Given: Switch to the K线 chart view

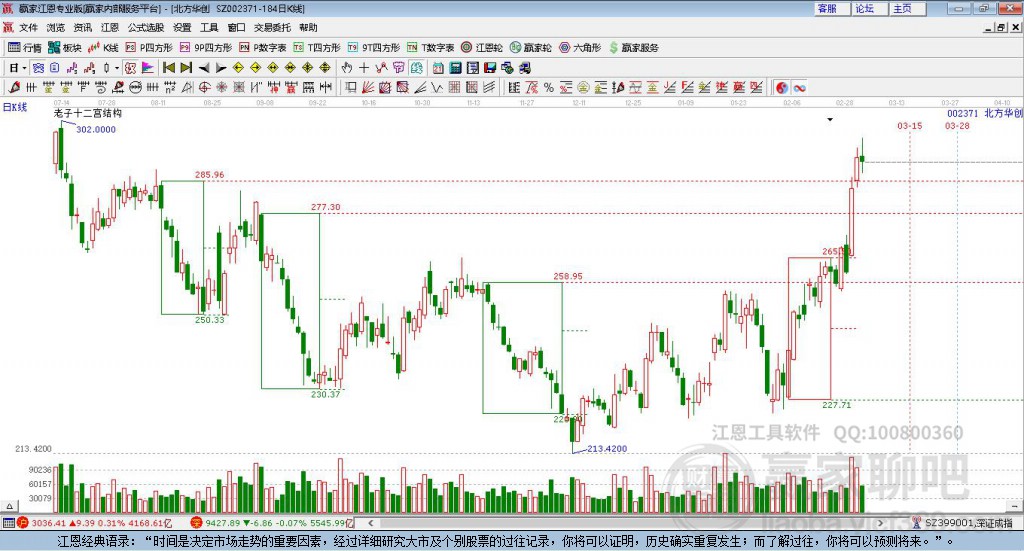Looking at the screenshot, I should (x=103, y=48).
